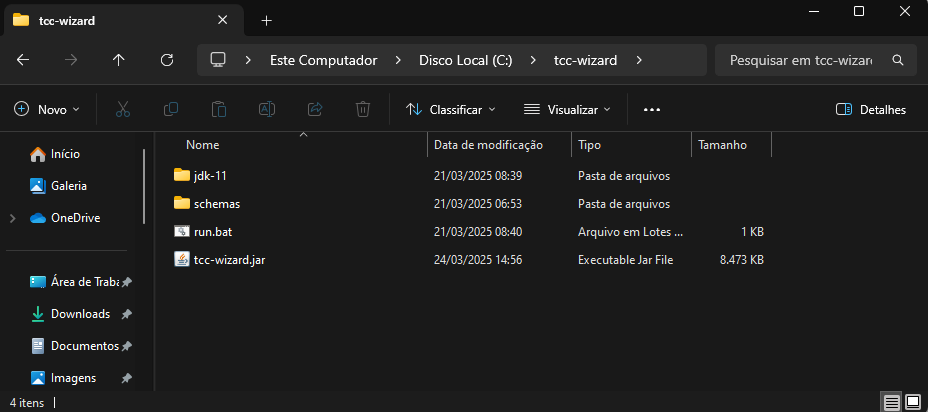
Task: Toggle the Detalhes pane
Action: pyautogui.click(x=870, y=109)
